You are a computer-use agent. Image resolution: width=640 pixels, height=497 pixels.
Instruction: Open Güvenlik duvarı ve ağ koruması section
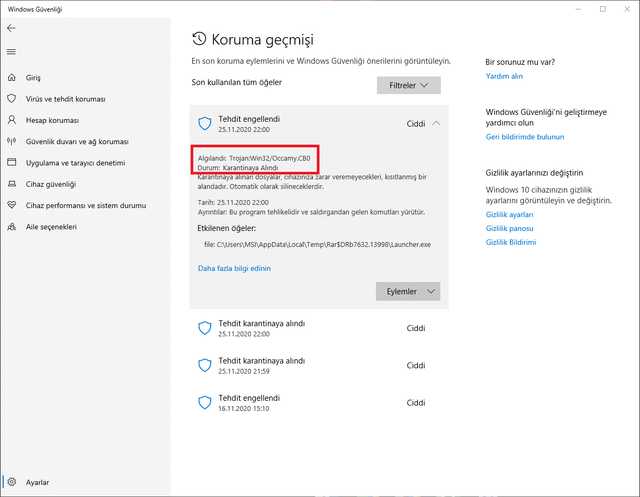point(77,142)
